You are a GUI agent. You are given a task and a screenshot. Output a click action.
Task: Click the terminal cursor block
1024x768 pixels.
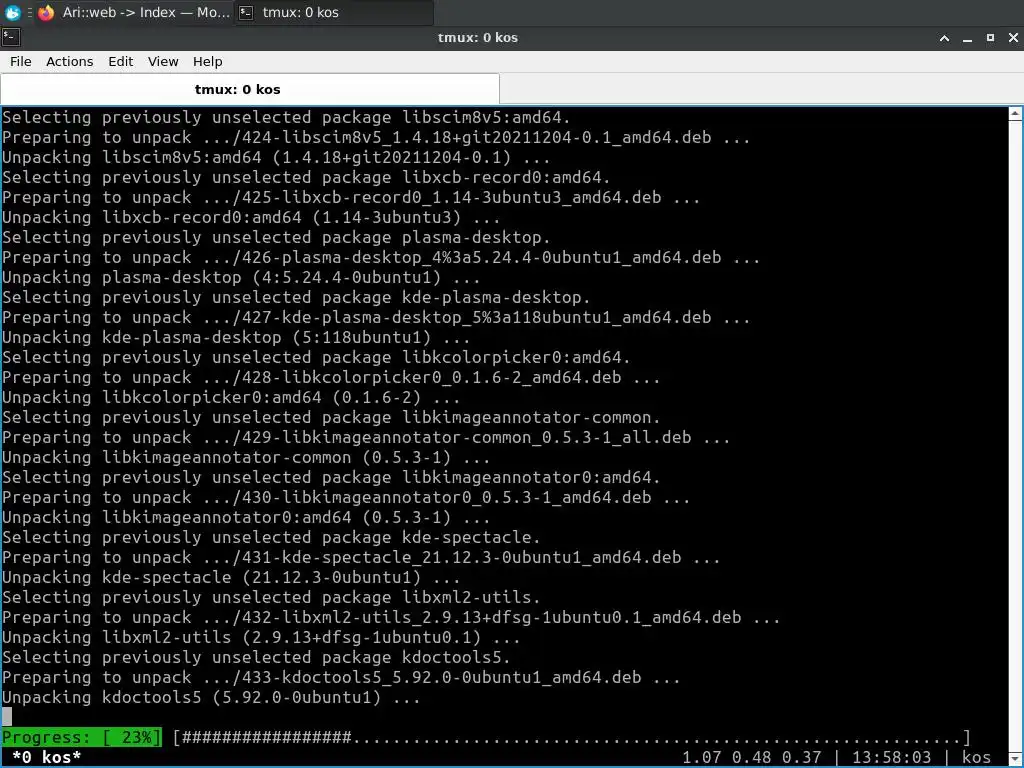point(7,717)
